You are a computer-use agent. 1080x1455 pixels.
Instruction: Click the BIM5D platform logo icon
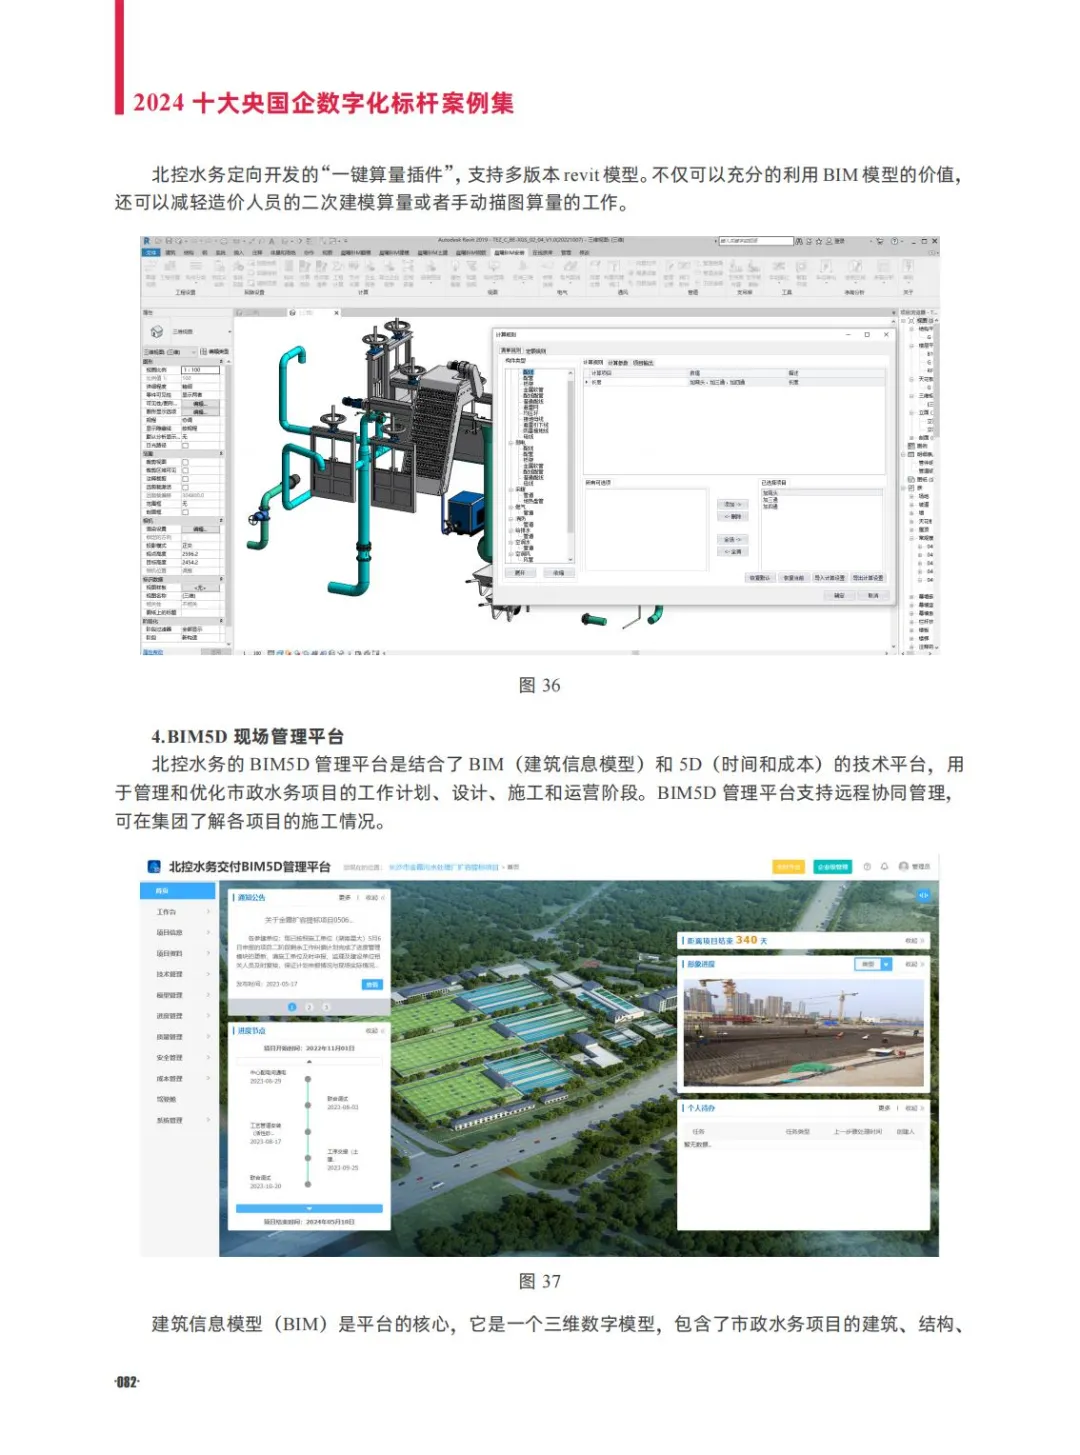[x=154, y=867]
